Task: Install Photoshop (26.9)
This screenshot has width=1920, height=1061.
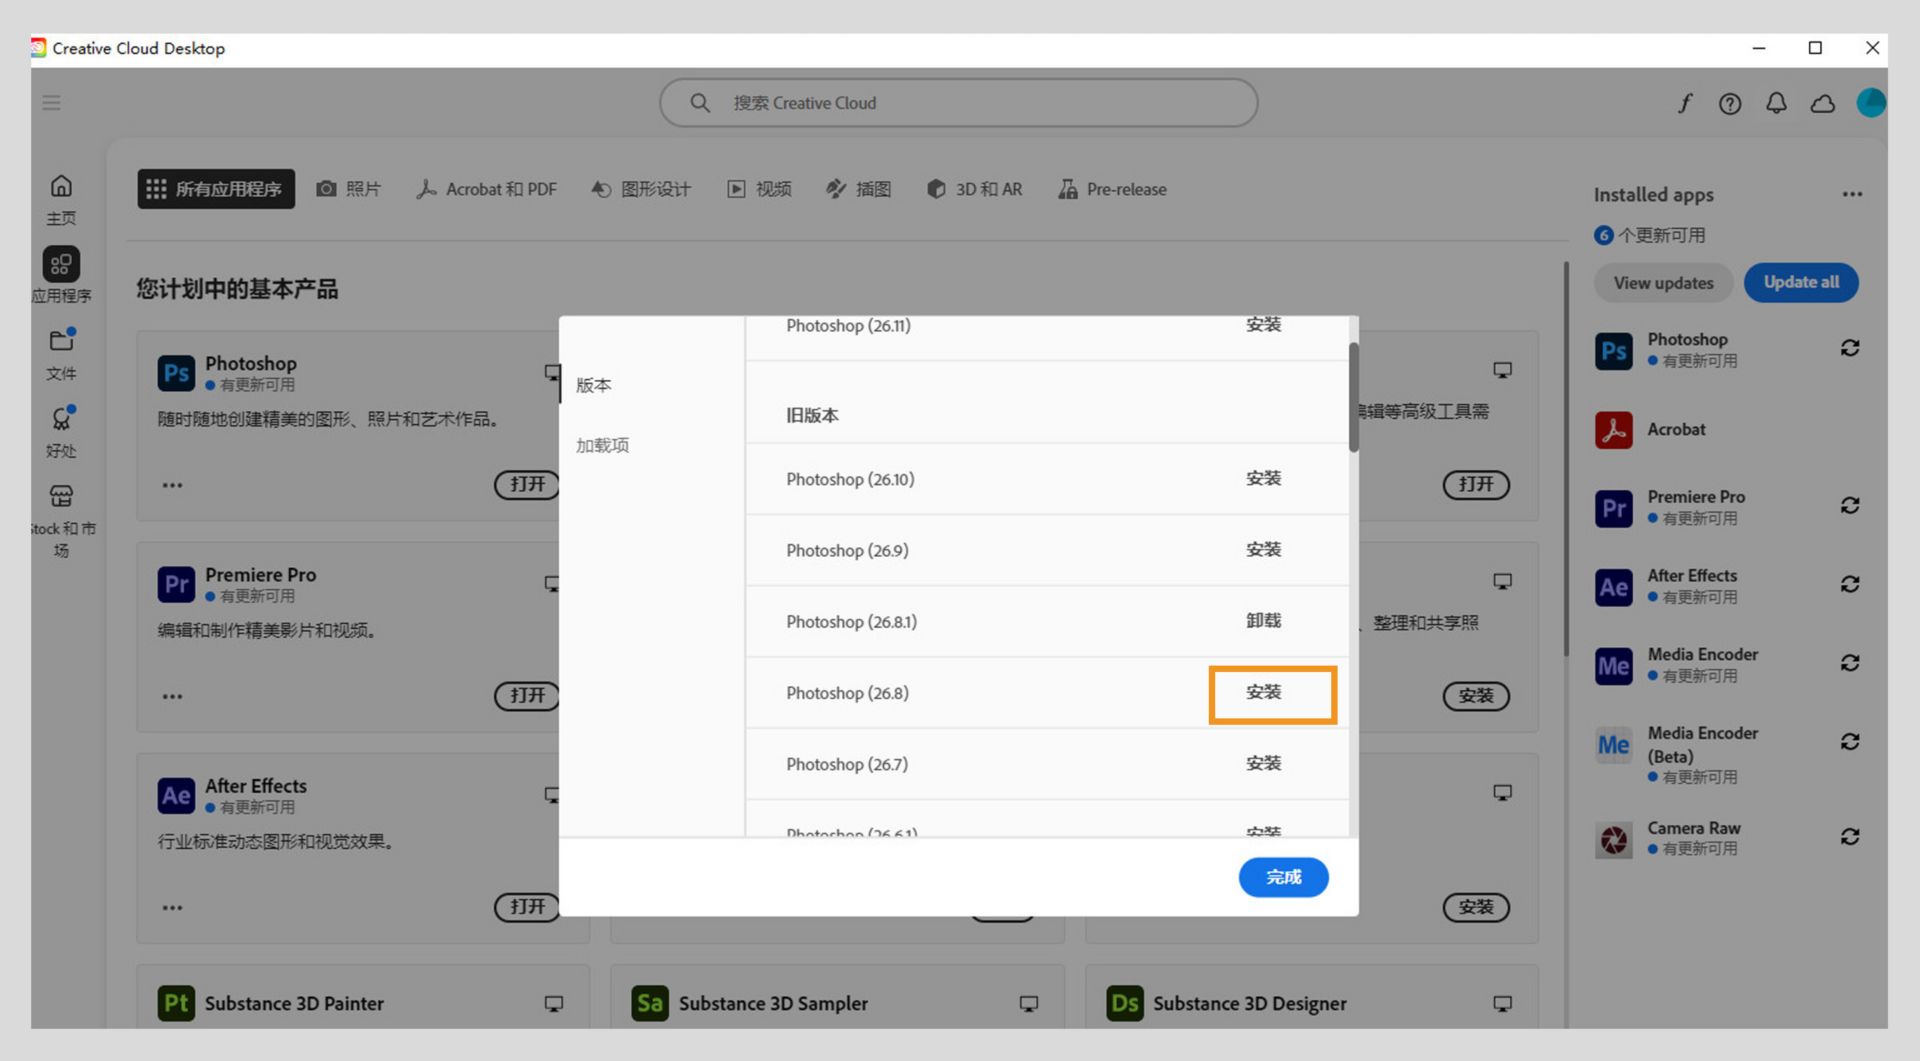Action: click(1264, 549)
